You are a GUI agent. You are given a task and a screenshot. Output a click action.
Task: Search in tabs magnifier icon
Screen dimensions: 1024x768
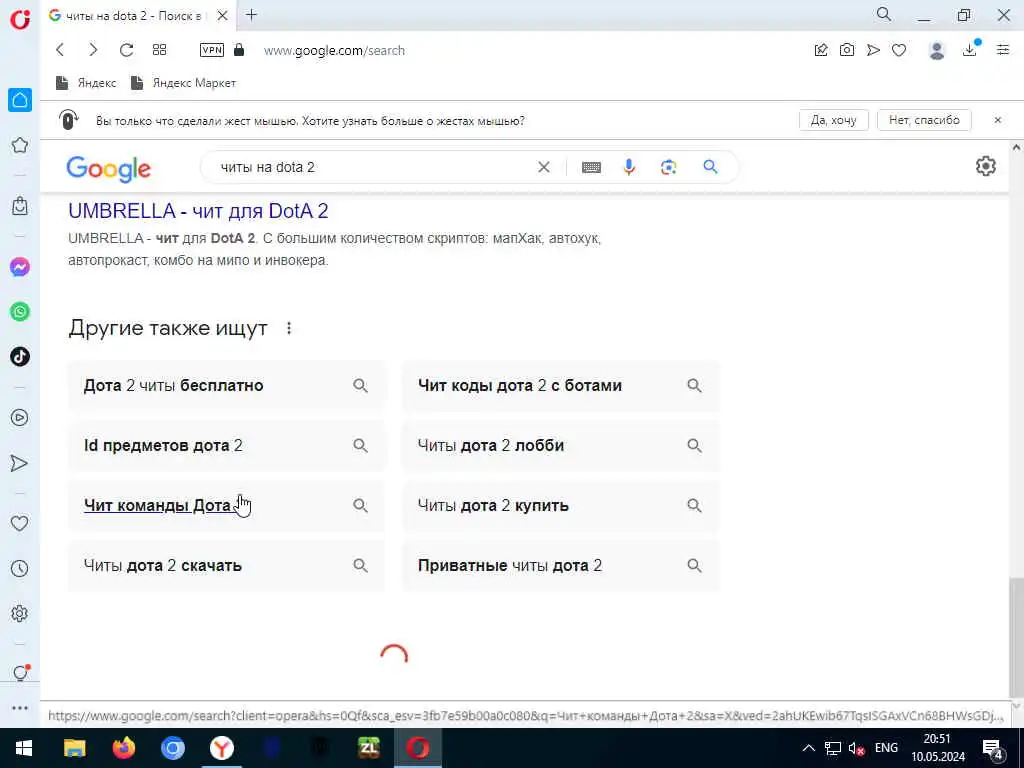(884, 14)
